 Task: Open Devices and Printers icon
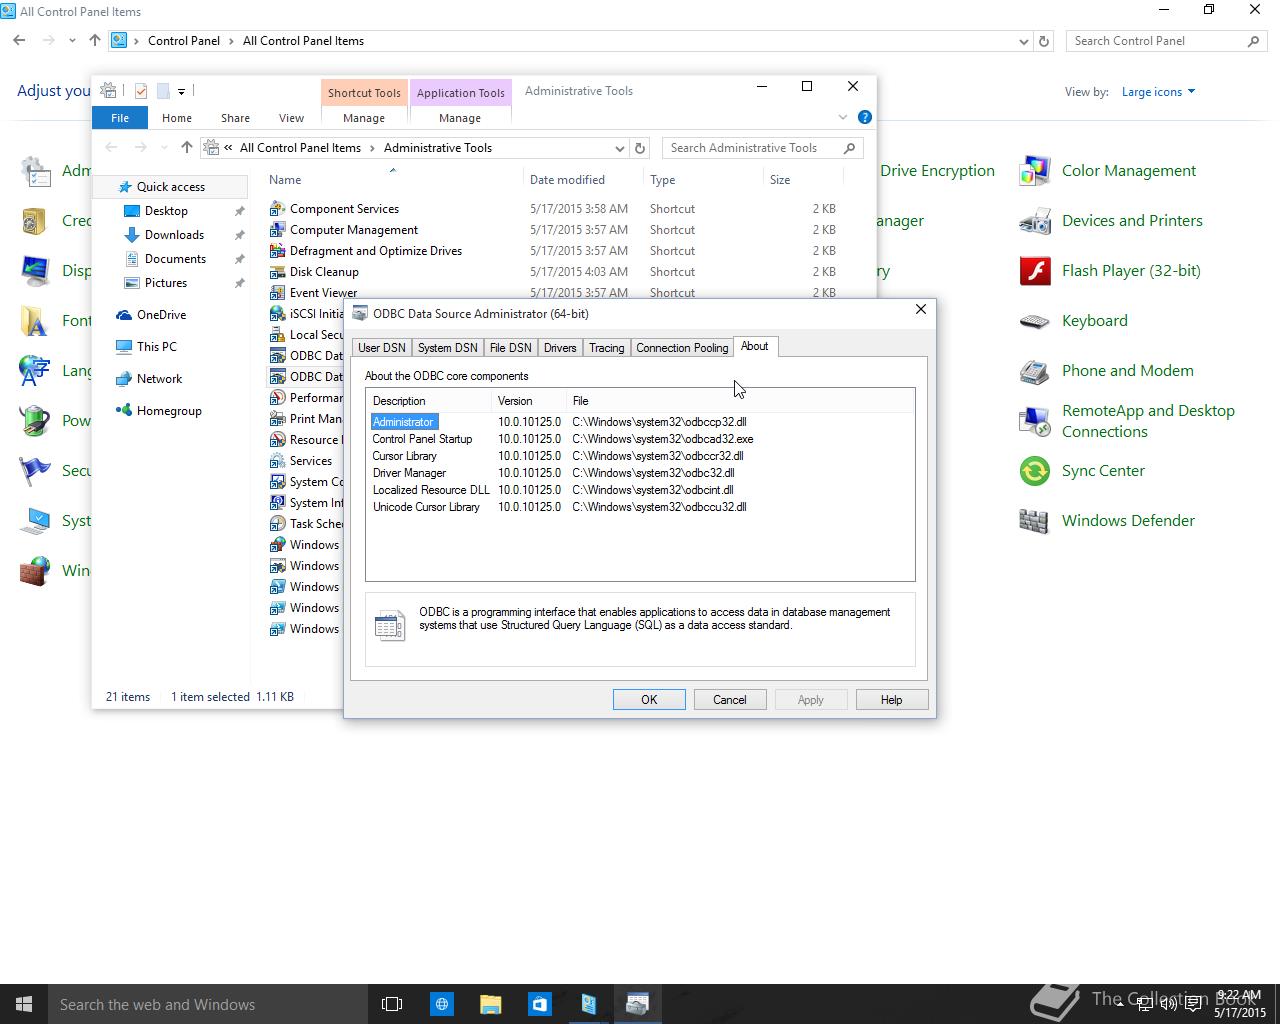coord(1035,221)
